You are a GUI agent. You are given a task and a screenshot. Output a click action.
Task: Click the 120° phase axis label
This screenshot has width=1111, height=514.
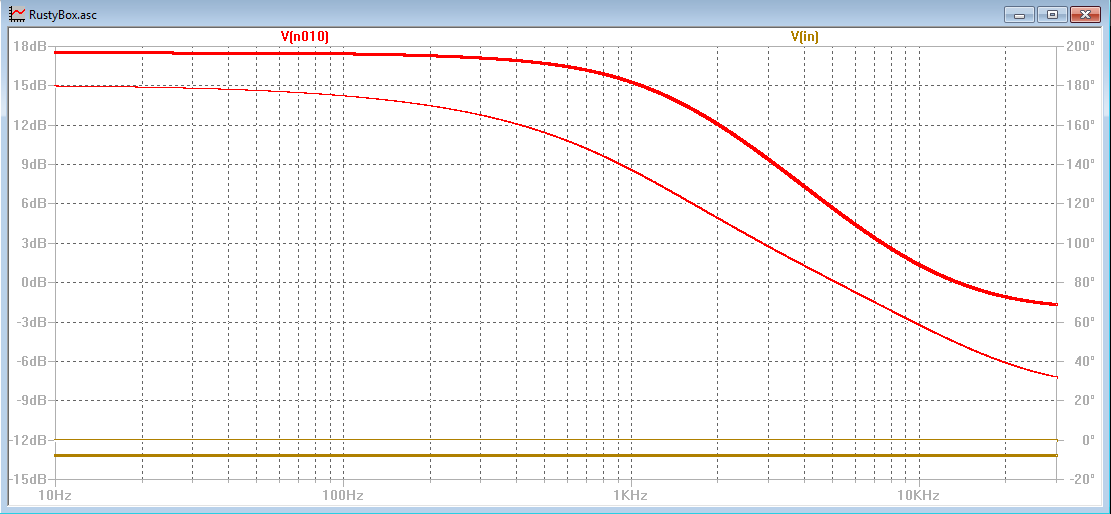(x=1080, y=204)
